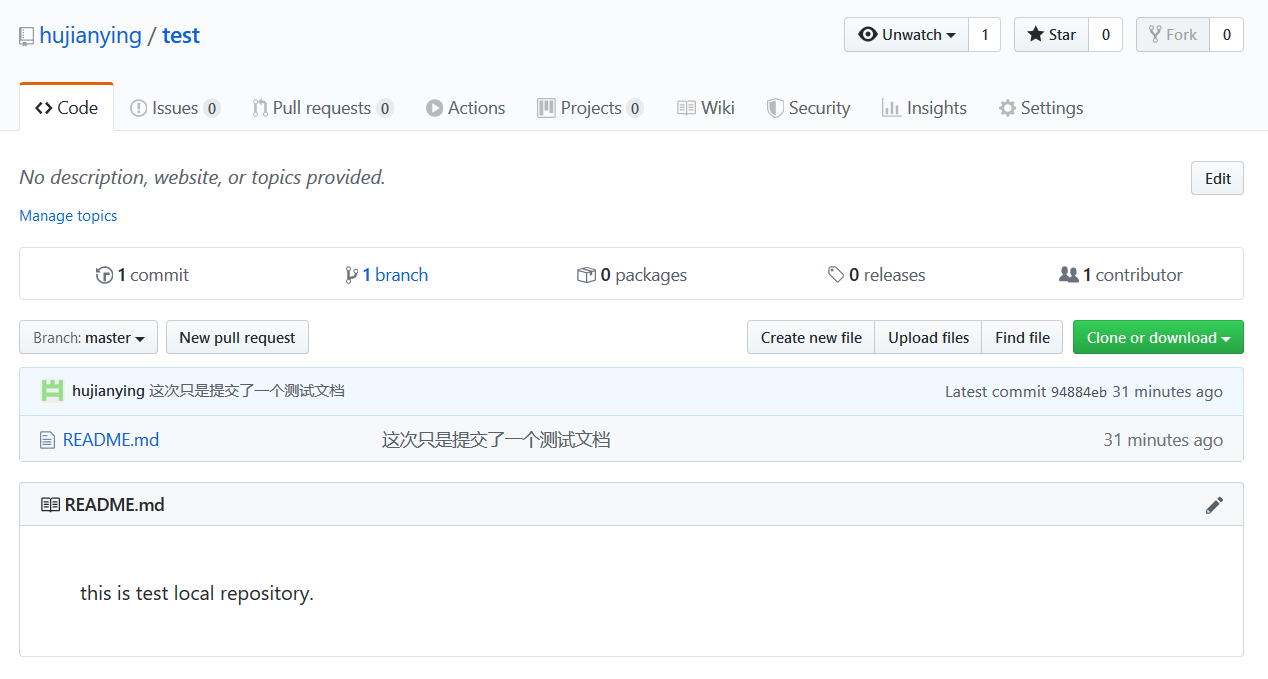The image size is (1268, 679).
Task: Open the commit message in README.md row
Action: coord(496,440)
